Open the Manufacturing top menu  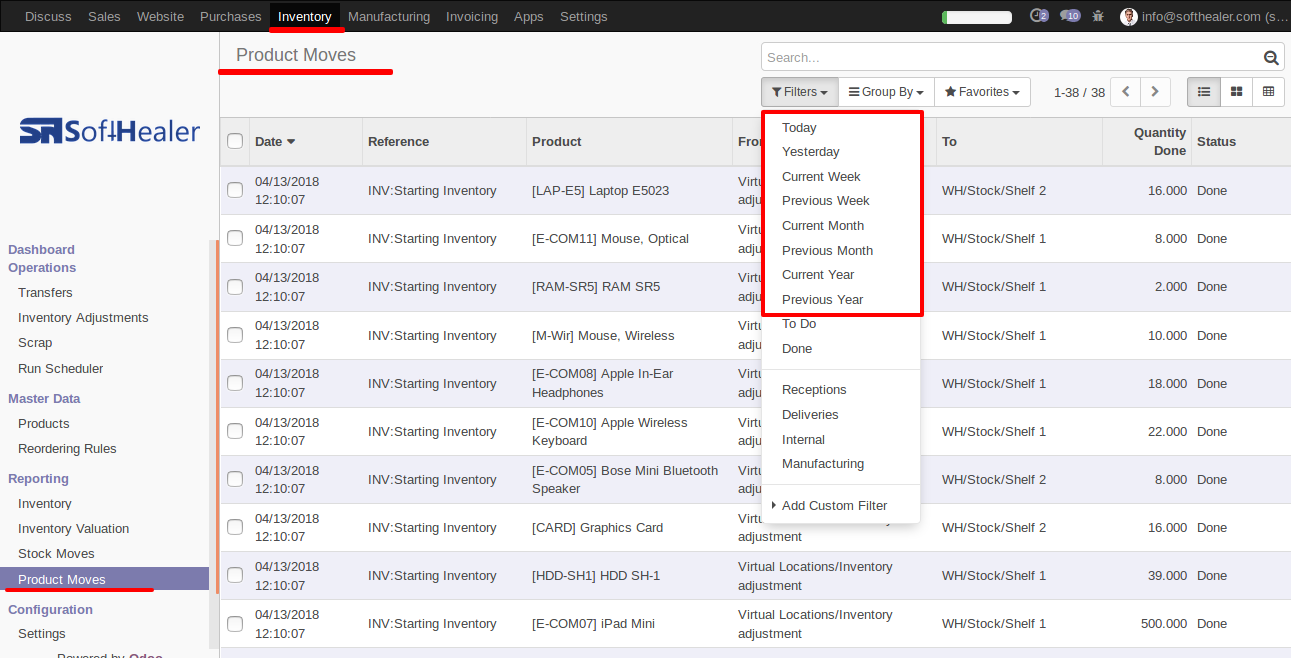pos(389,16)
